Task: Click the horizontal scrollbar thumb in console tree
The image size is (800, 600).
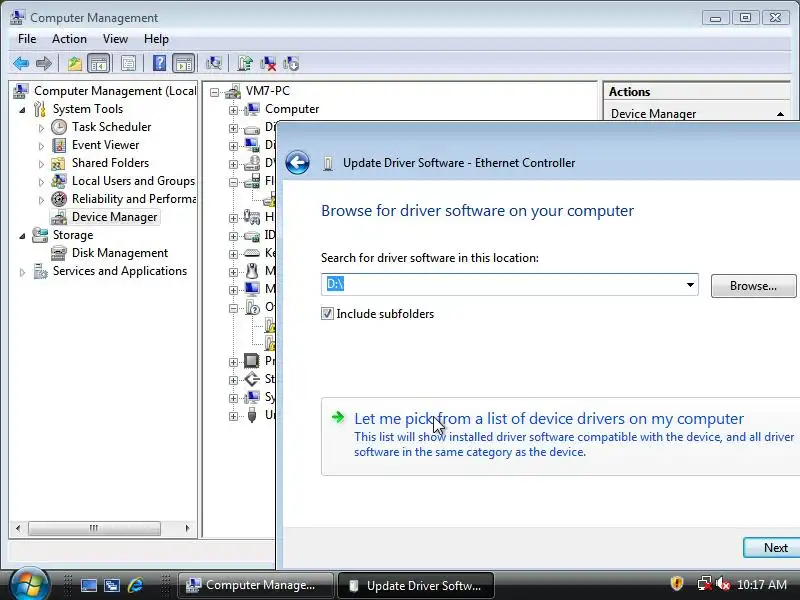Action: 94,528
